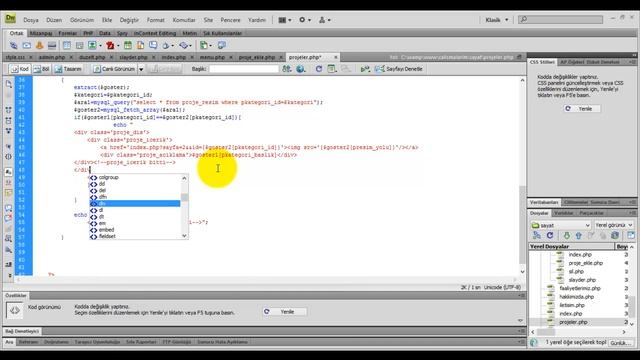Screen dimensions: 640x360
Task: Click the W3C validation icon
Action: click(x=365, y=69)
